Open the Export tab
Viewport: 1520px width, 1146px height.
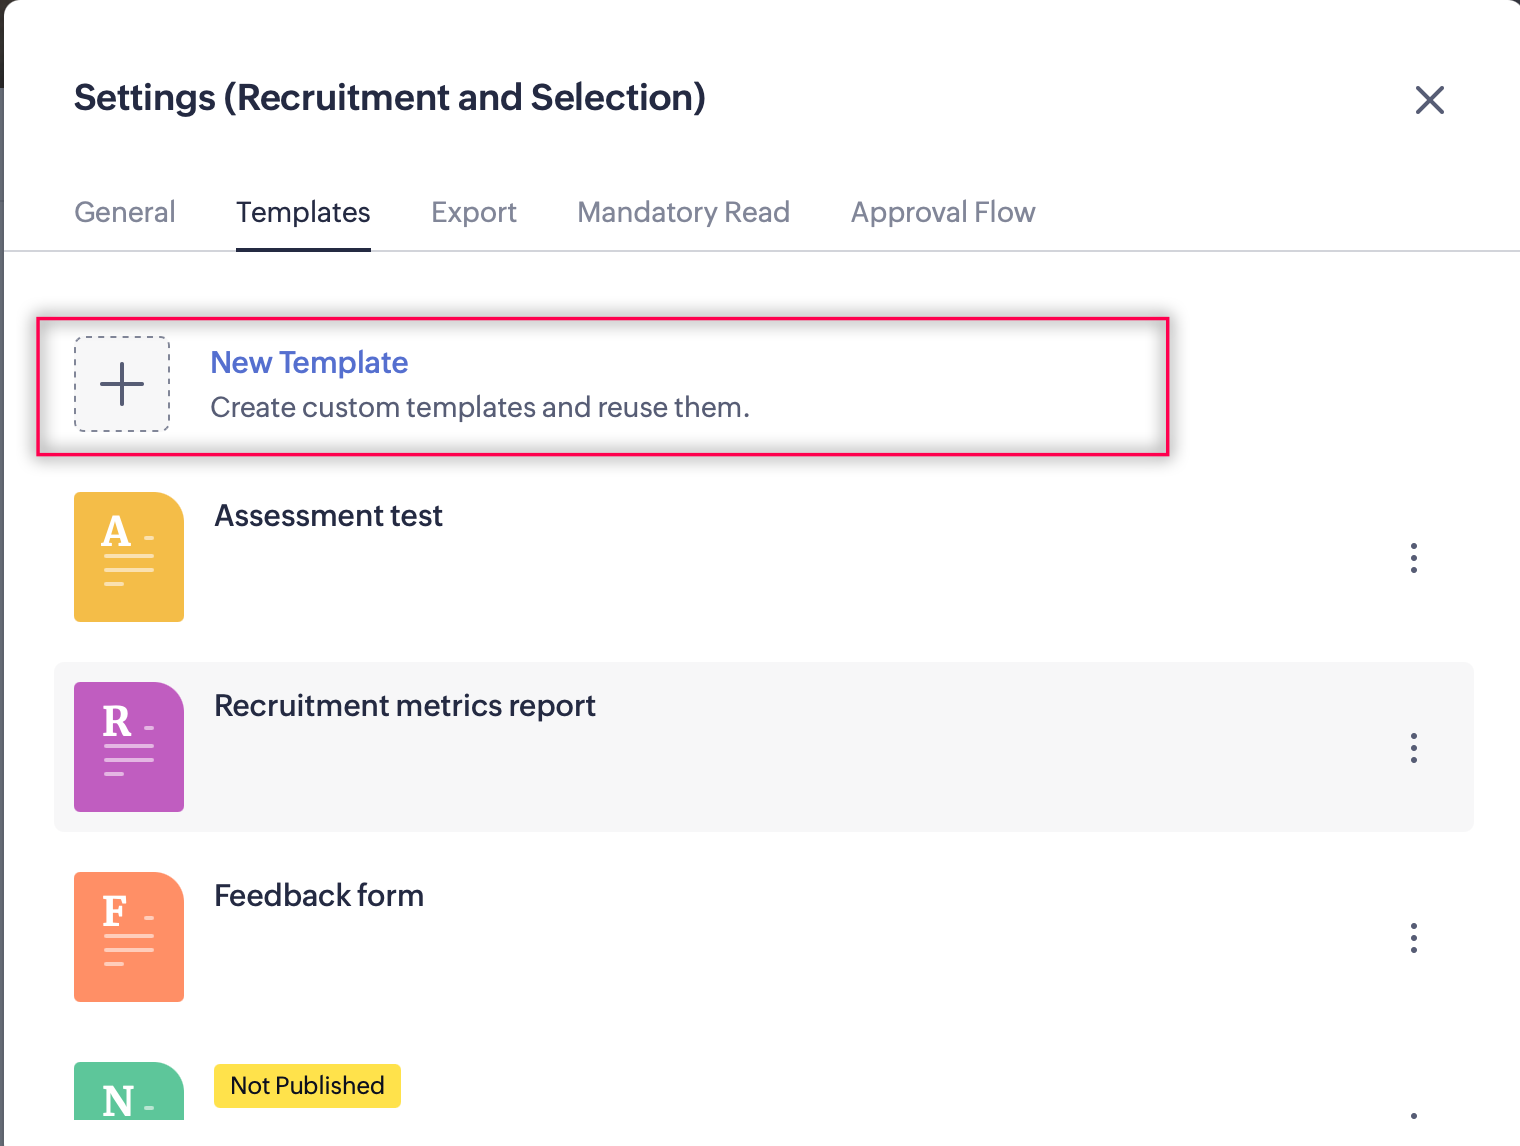(x=474, y=212)
